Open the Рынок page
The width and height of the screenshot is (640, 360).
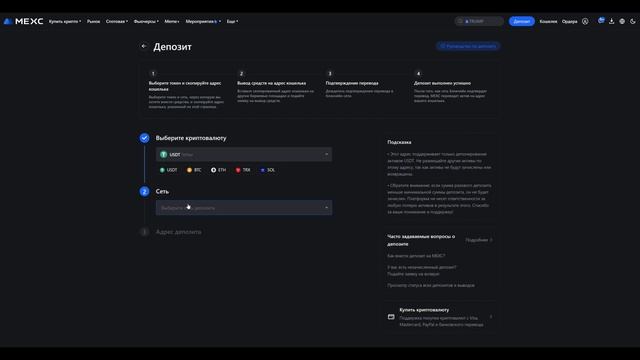pyautogui.click(x=93, y=21)
